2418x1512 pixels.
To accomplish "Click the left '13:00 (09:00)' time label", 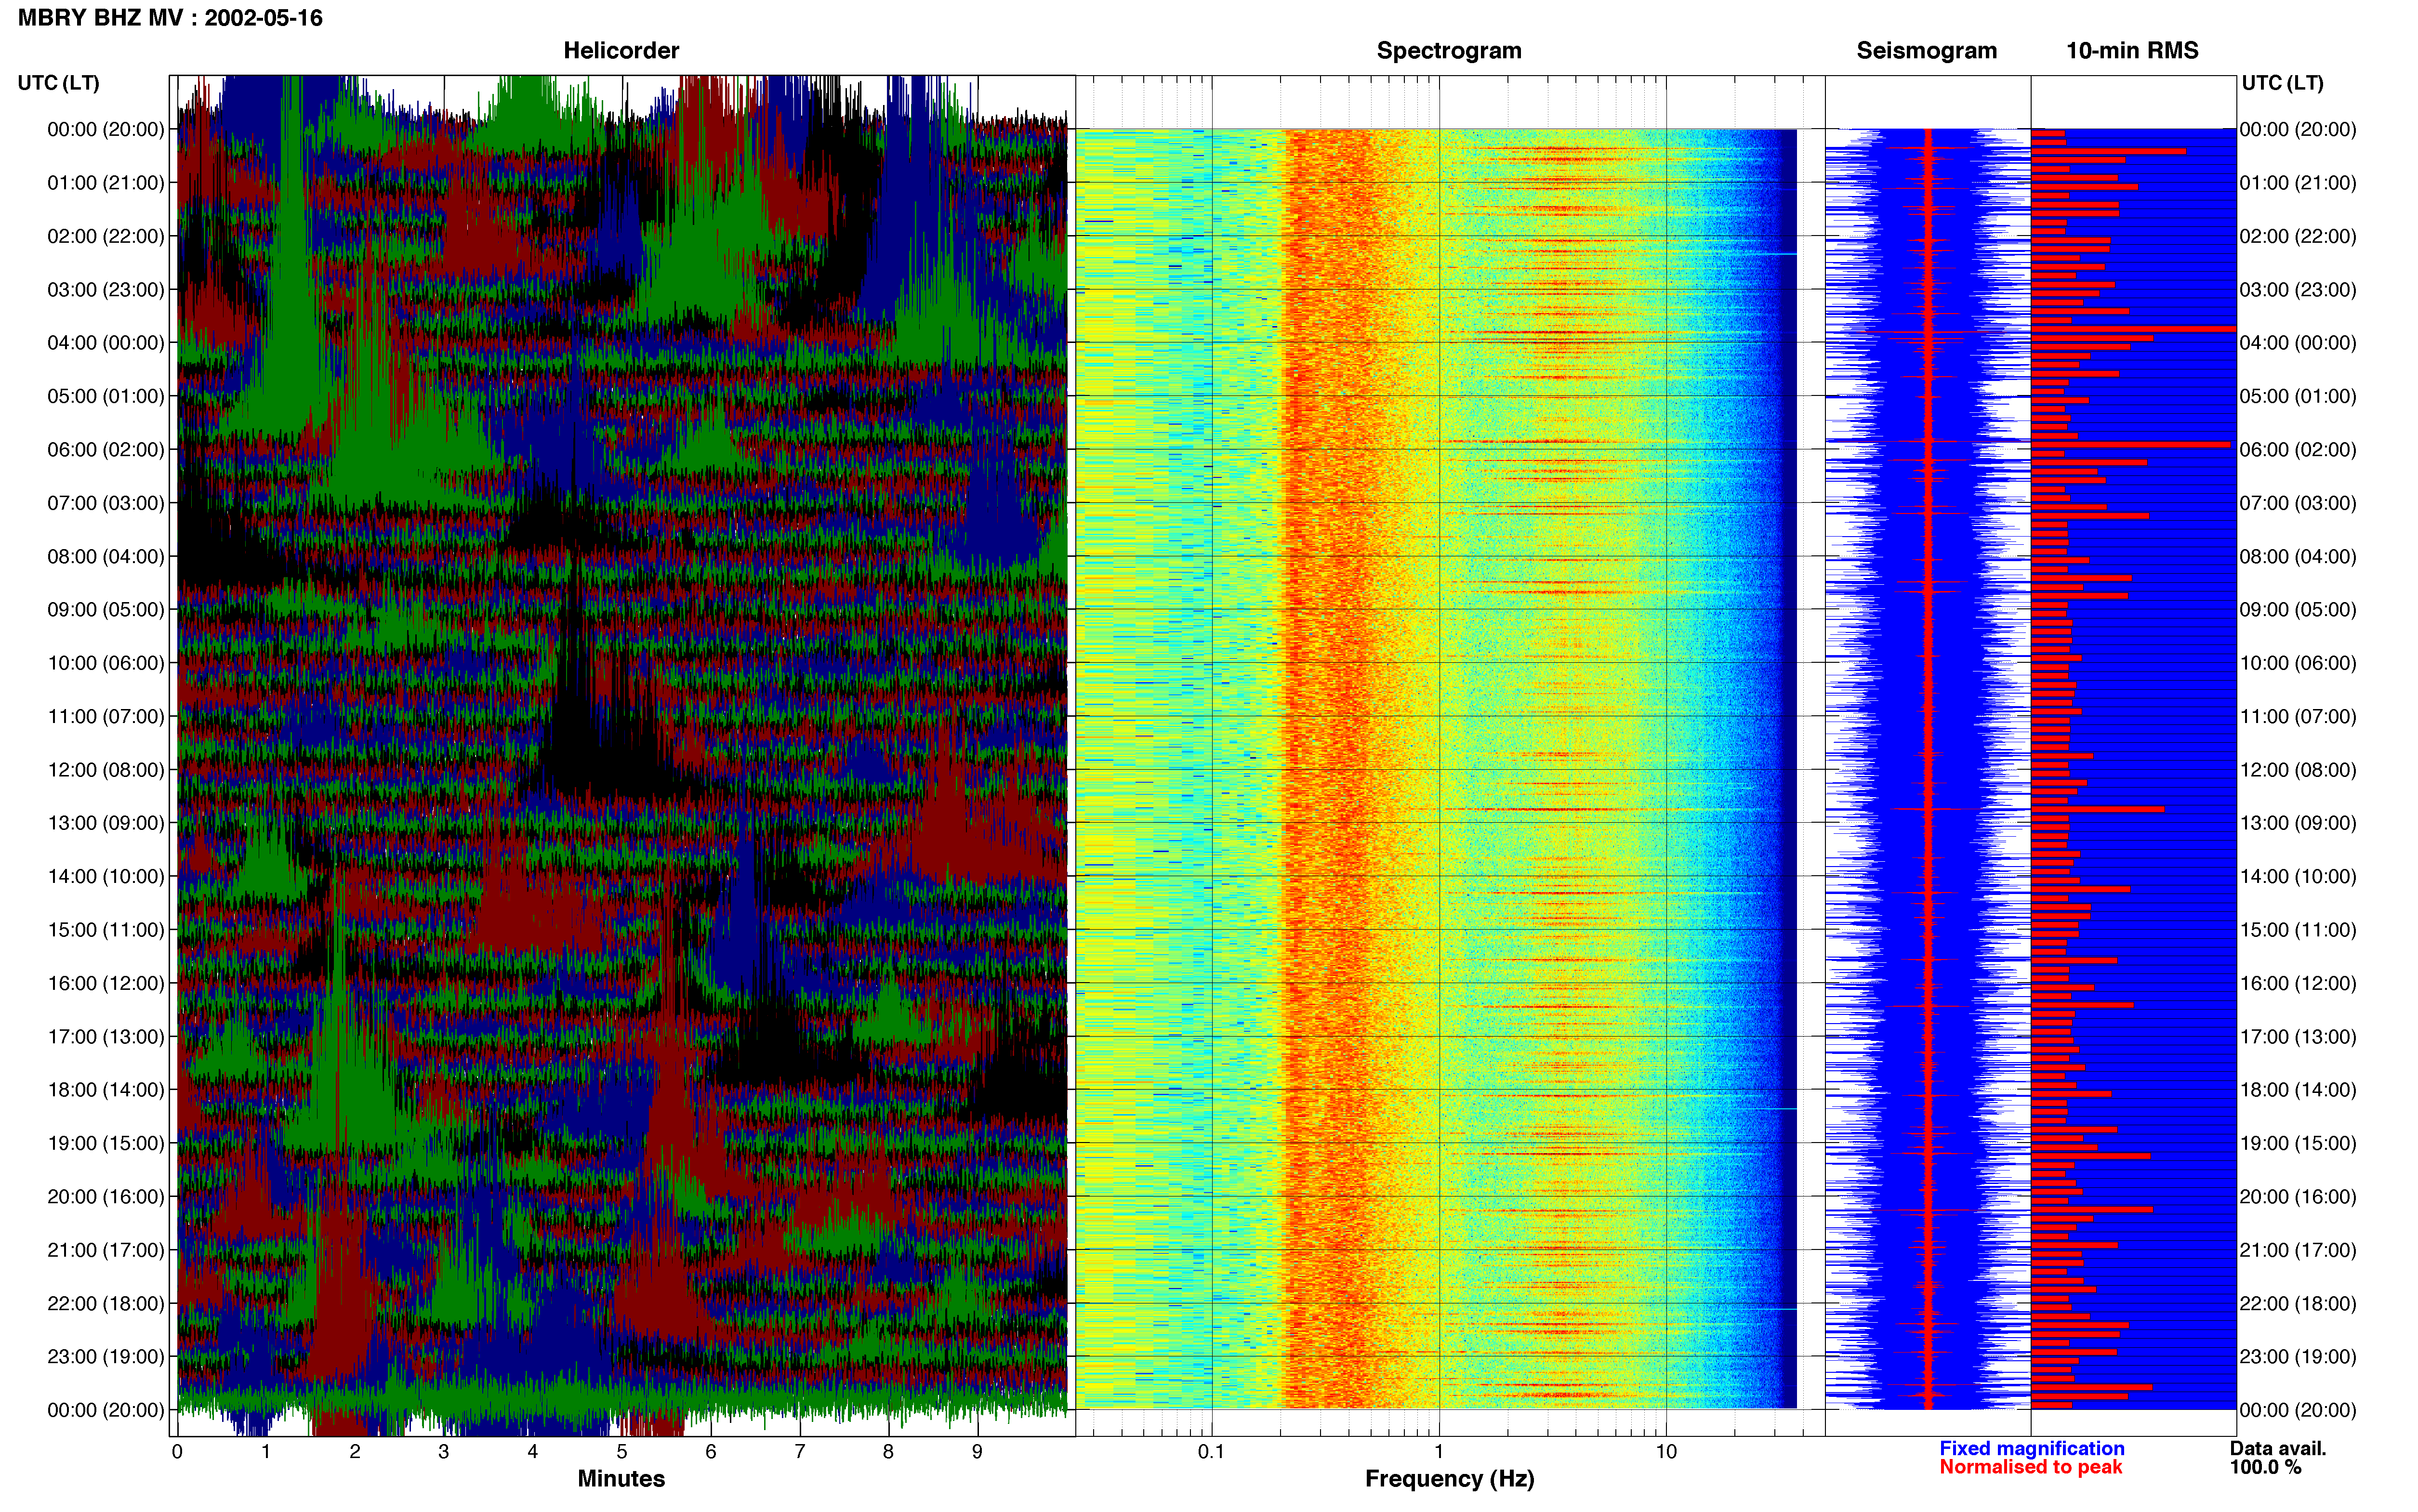I will pyautogui.click(x=106, y=823).
